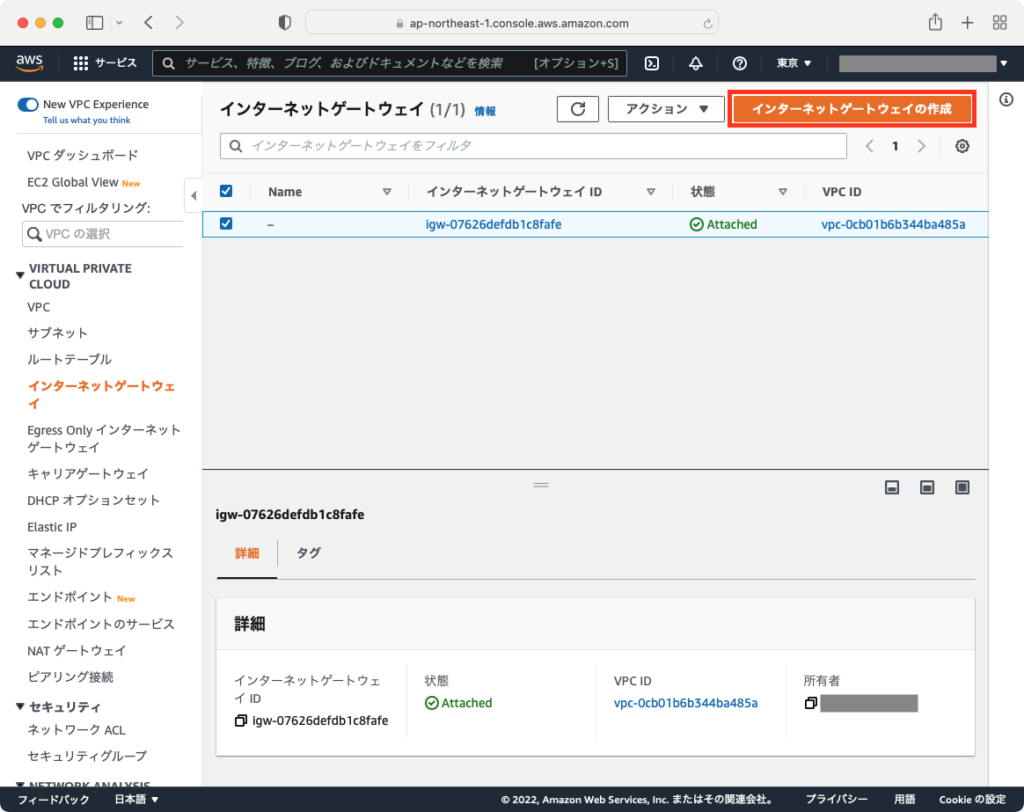Collapse the left navigation pane arrow
Image resolution: width=1024 pixels, height=812 pixels.
click(x=193, y=195)
